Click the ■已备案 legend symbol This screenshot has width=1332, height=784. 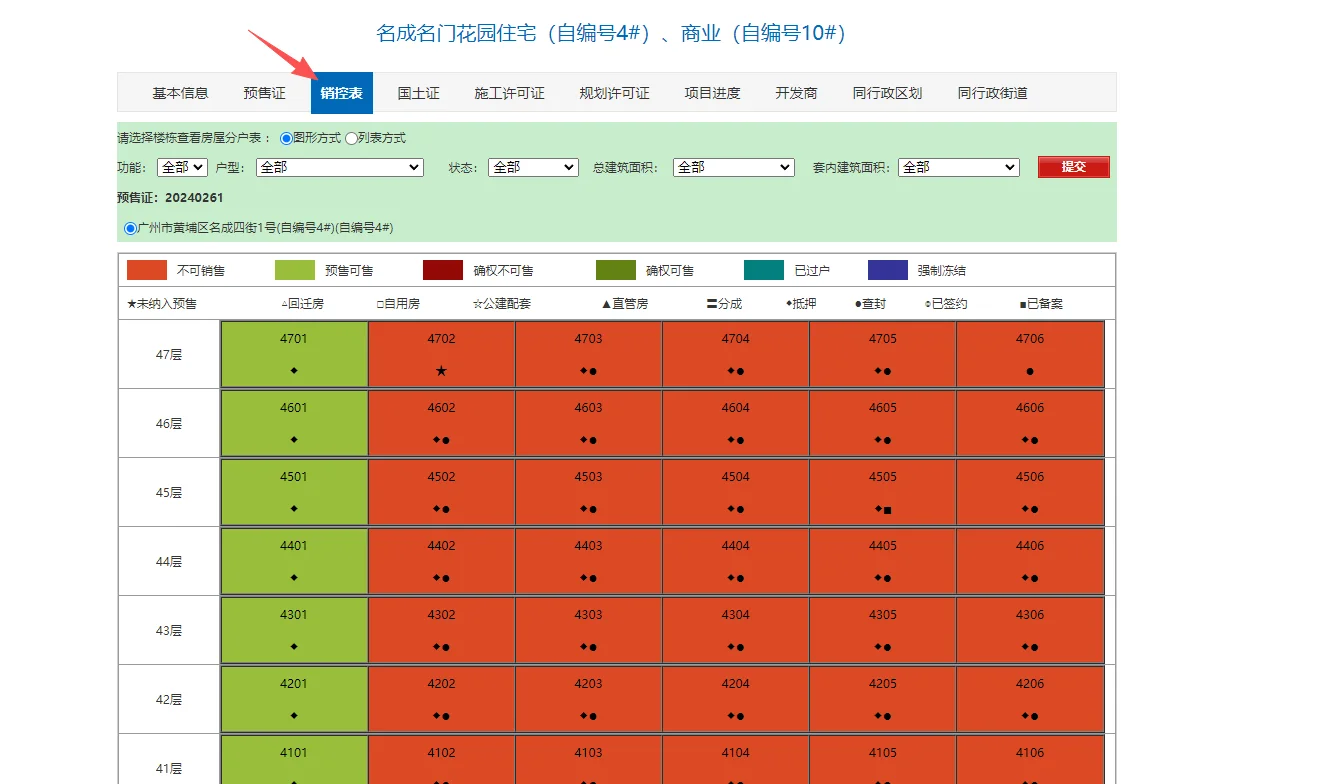coord(1041,303)
